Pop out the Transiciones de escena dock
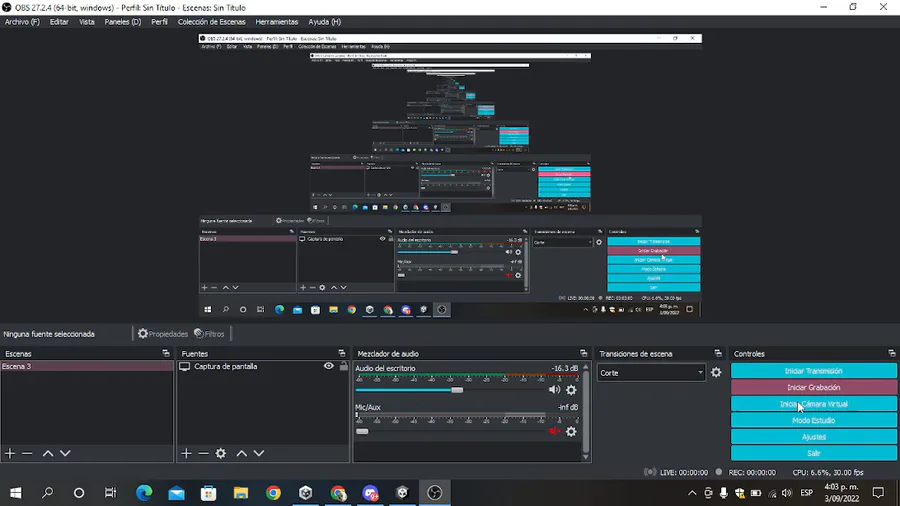Viewport: 900px width, 506px height. (x=718, y=353)
